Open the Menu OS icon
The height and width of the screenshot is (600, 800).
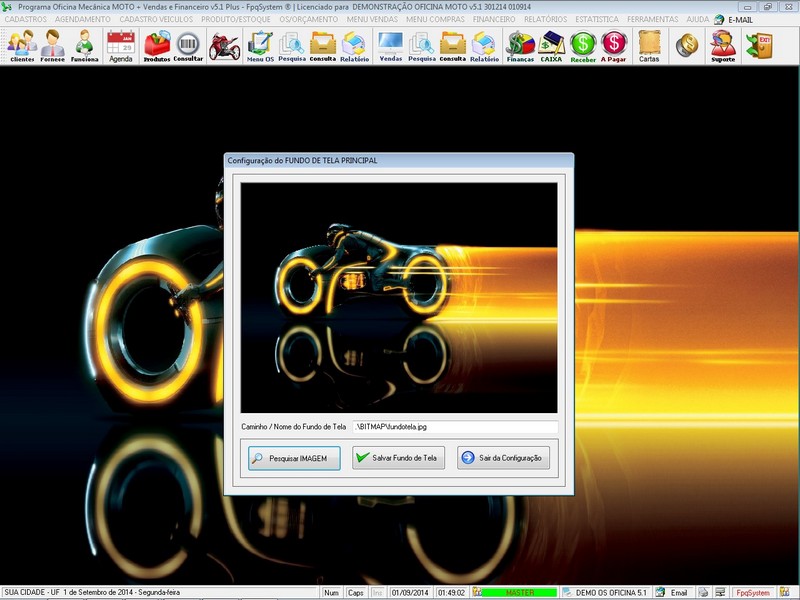pos(260,46)
